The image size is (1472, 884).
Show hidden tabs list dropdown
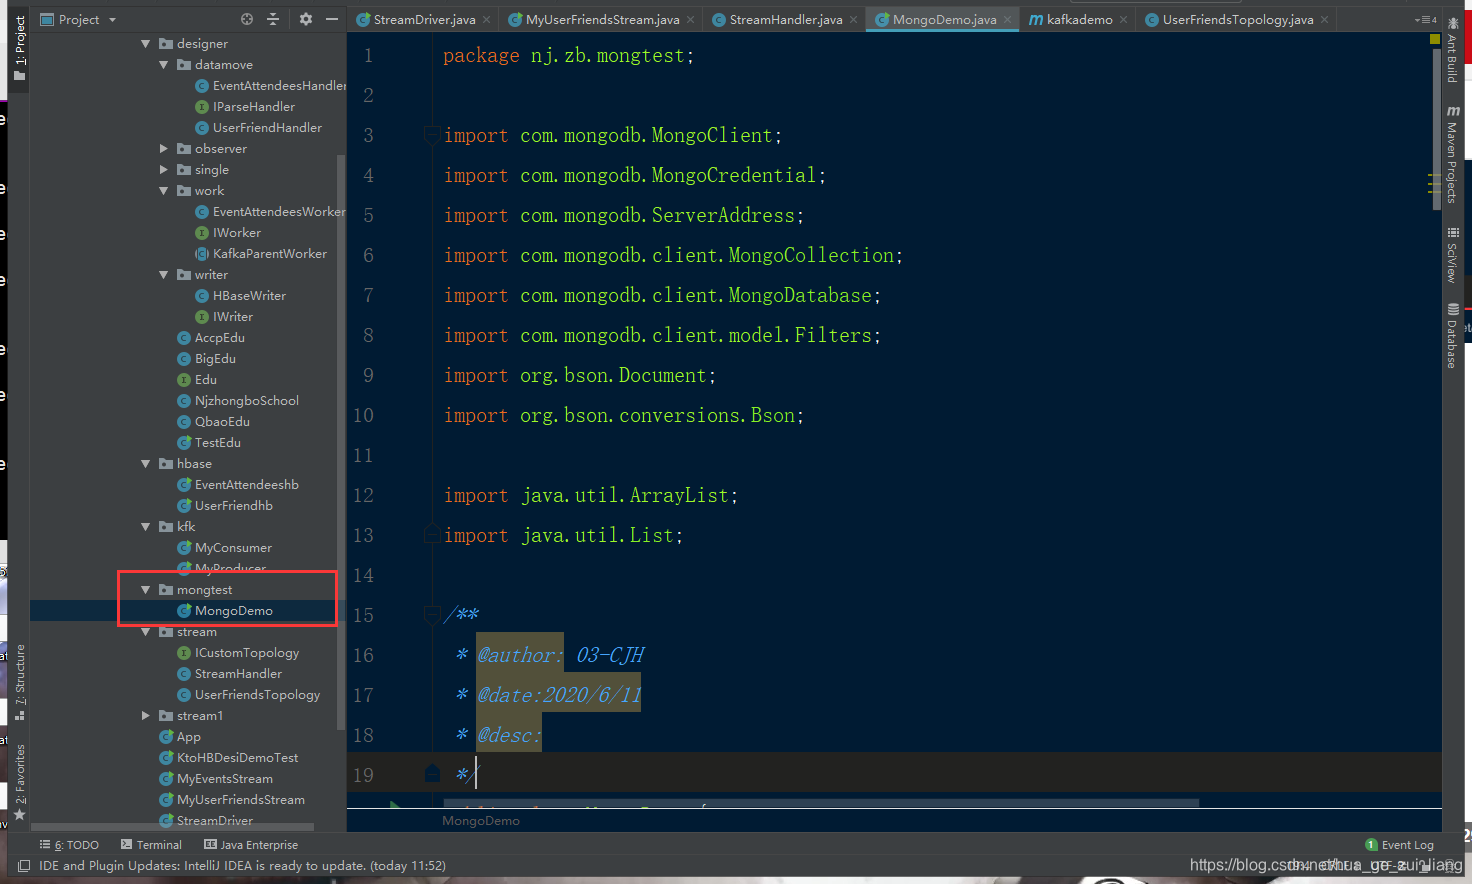(x=1425, y=19)
